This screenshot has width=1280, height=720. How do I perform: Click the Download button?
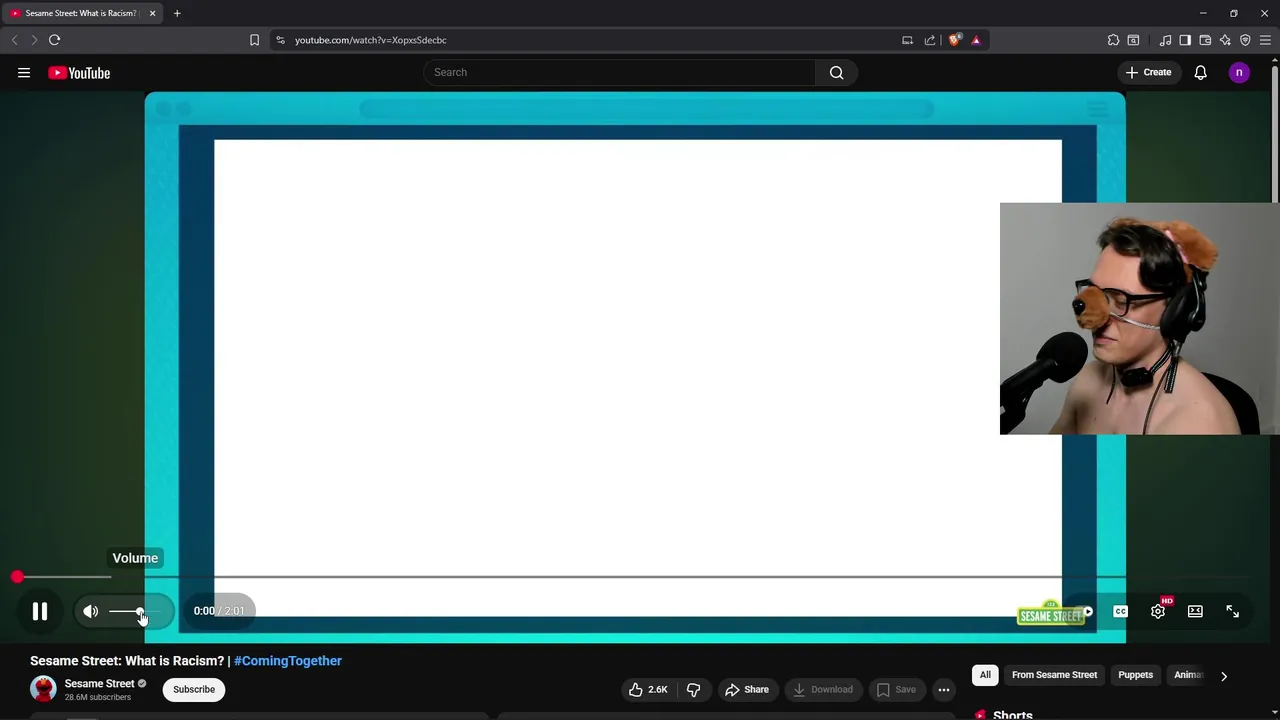click(x=823, y=689)
